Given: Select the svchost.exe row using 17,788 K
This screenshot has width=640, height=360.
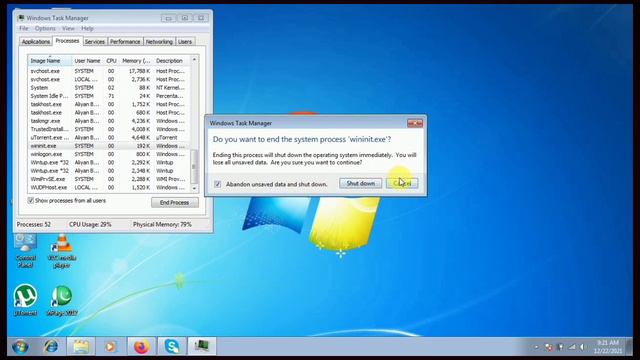Looking at the screenshot, I should (x=109, y=71).
